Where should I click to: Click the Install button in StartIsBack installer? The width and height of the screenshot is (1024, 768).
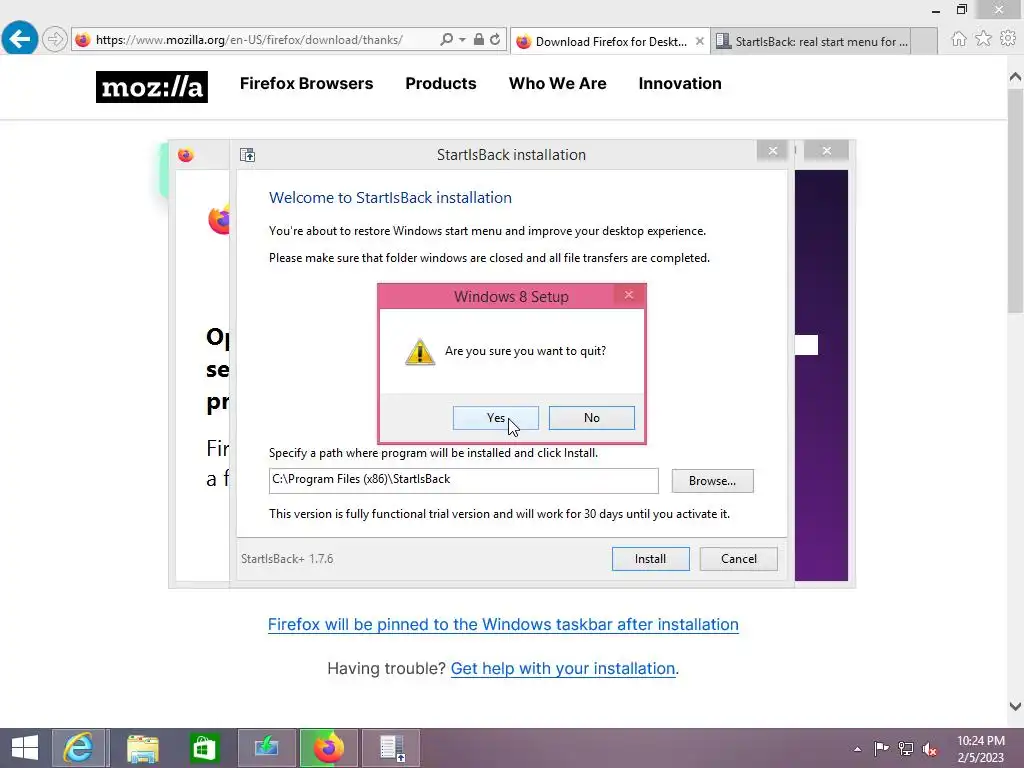tap(650, 559)
